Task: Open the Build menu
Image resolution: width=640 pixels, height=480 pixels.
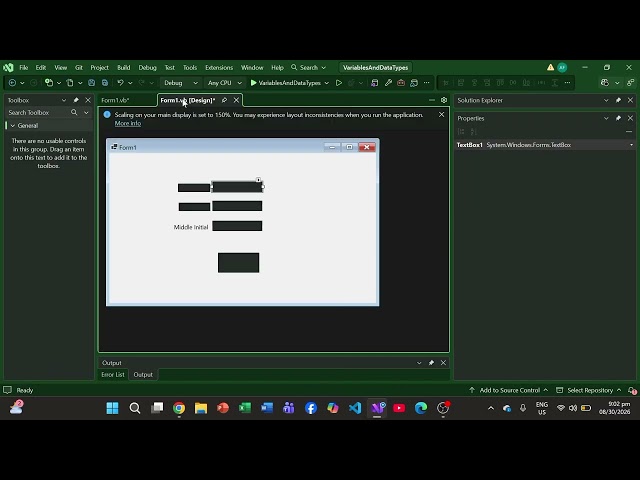Action: click(x=124, y=67)
